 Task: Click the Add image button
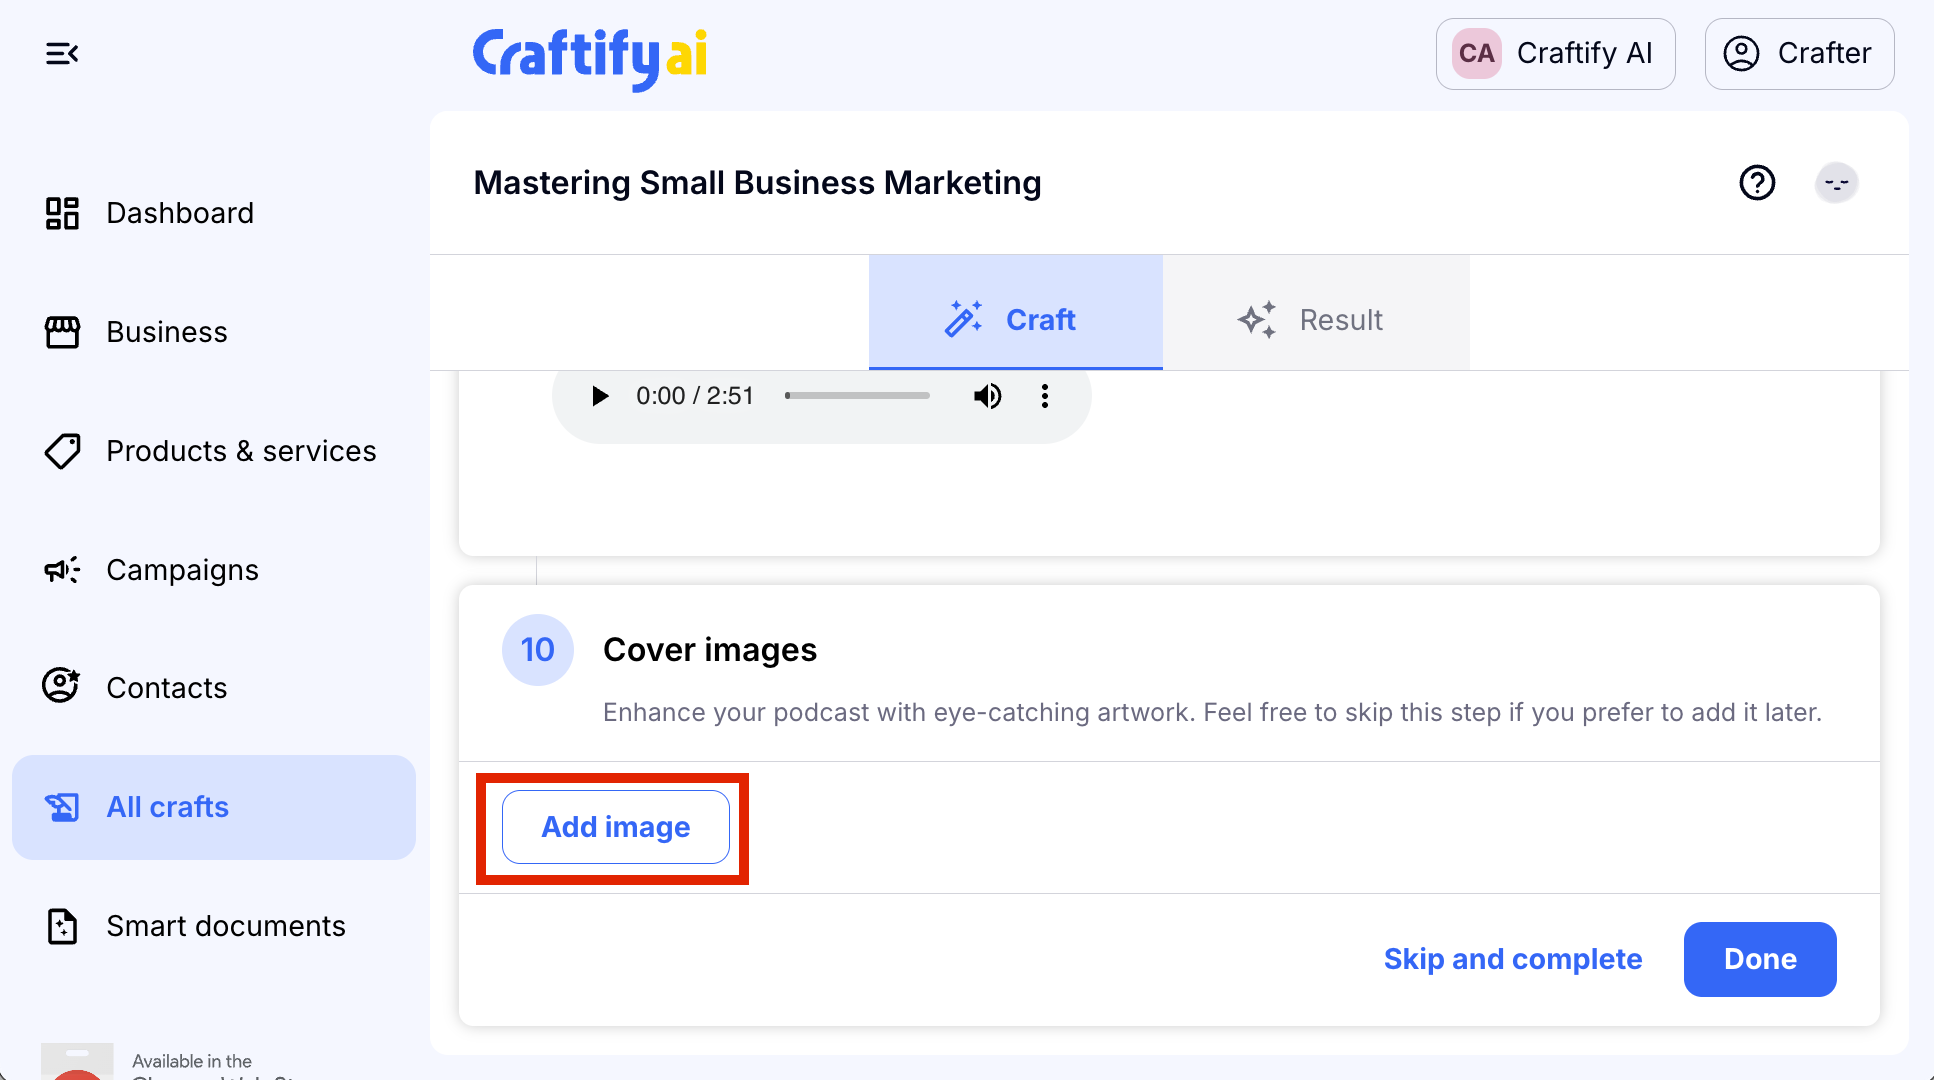point(616,827)
